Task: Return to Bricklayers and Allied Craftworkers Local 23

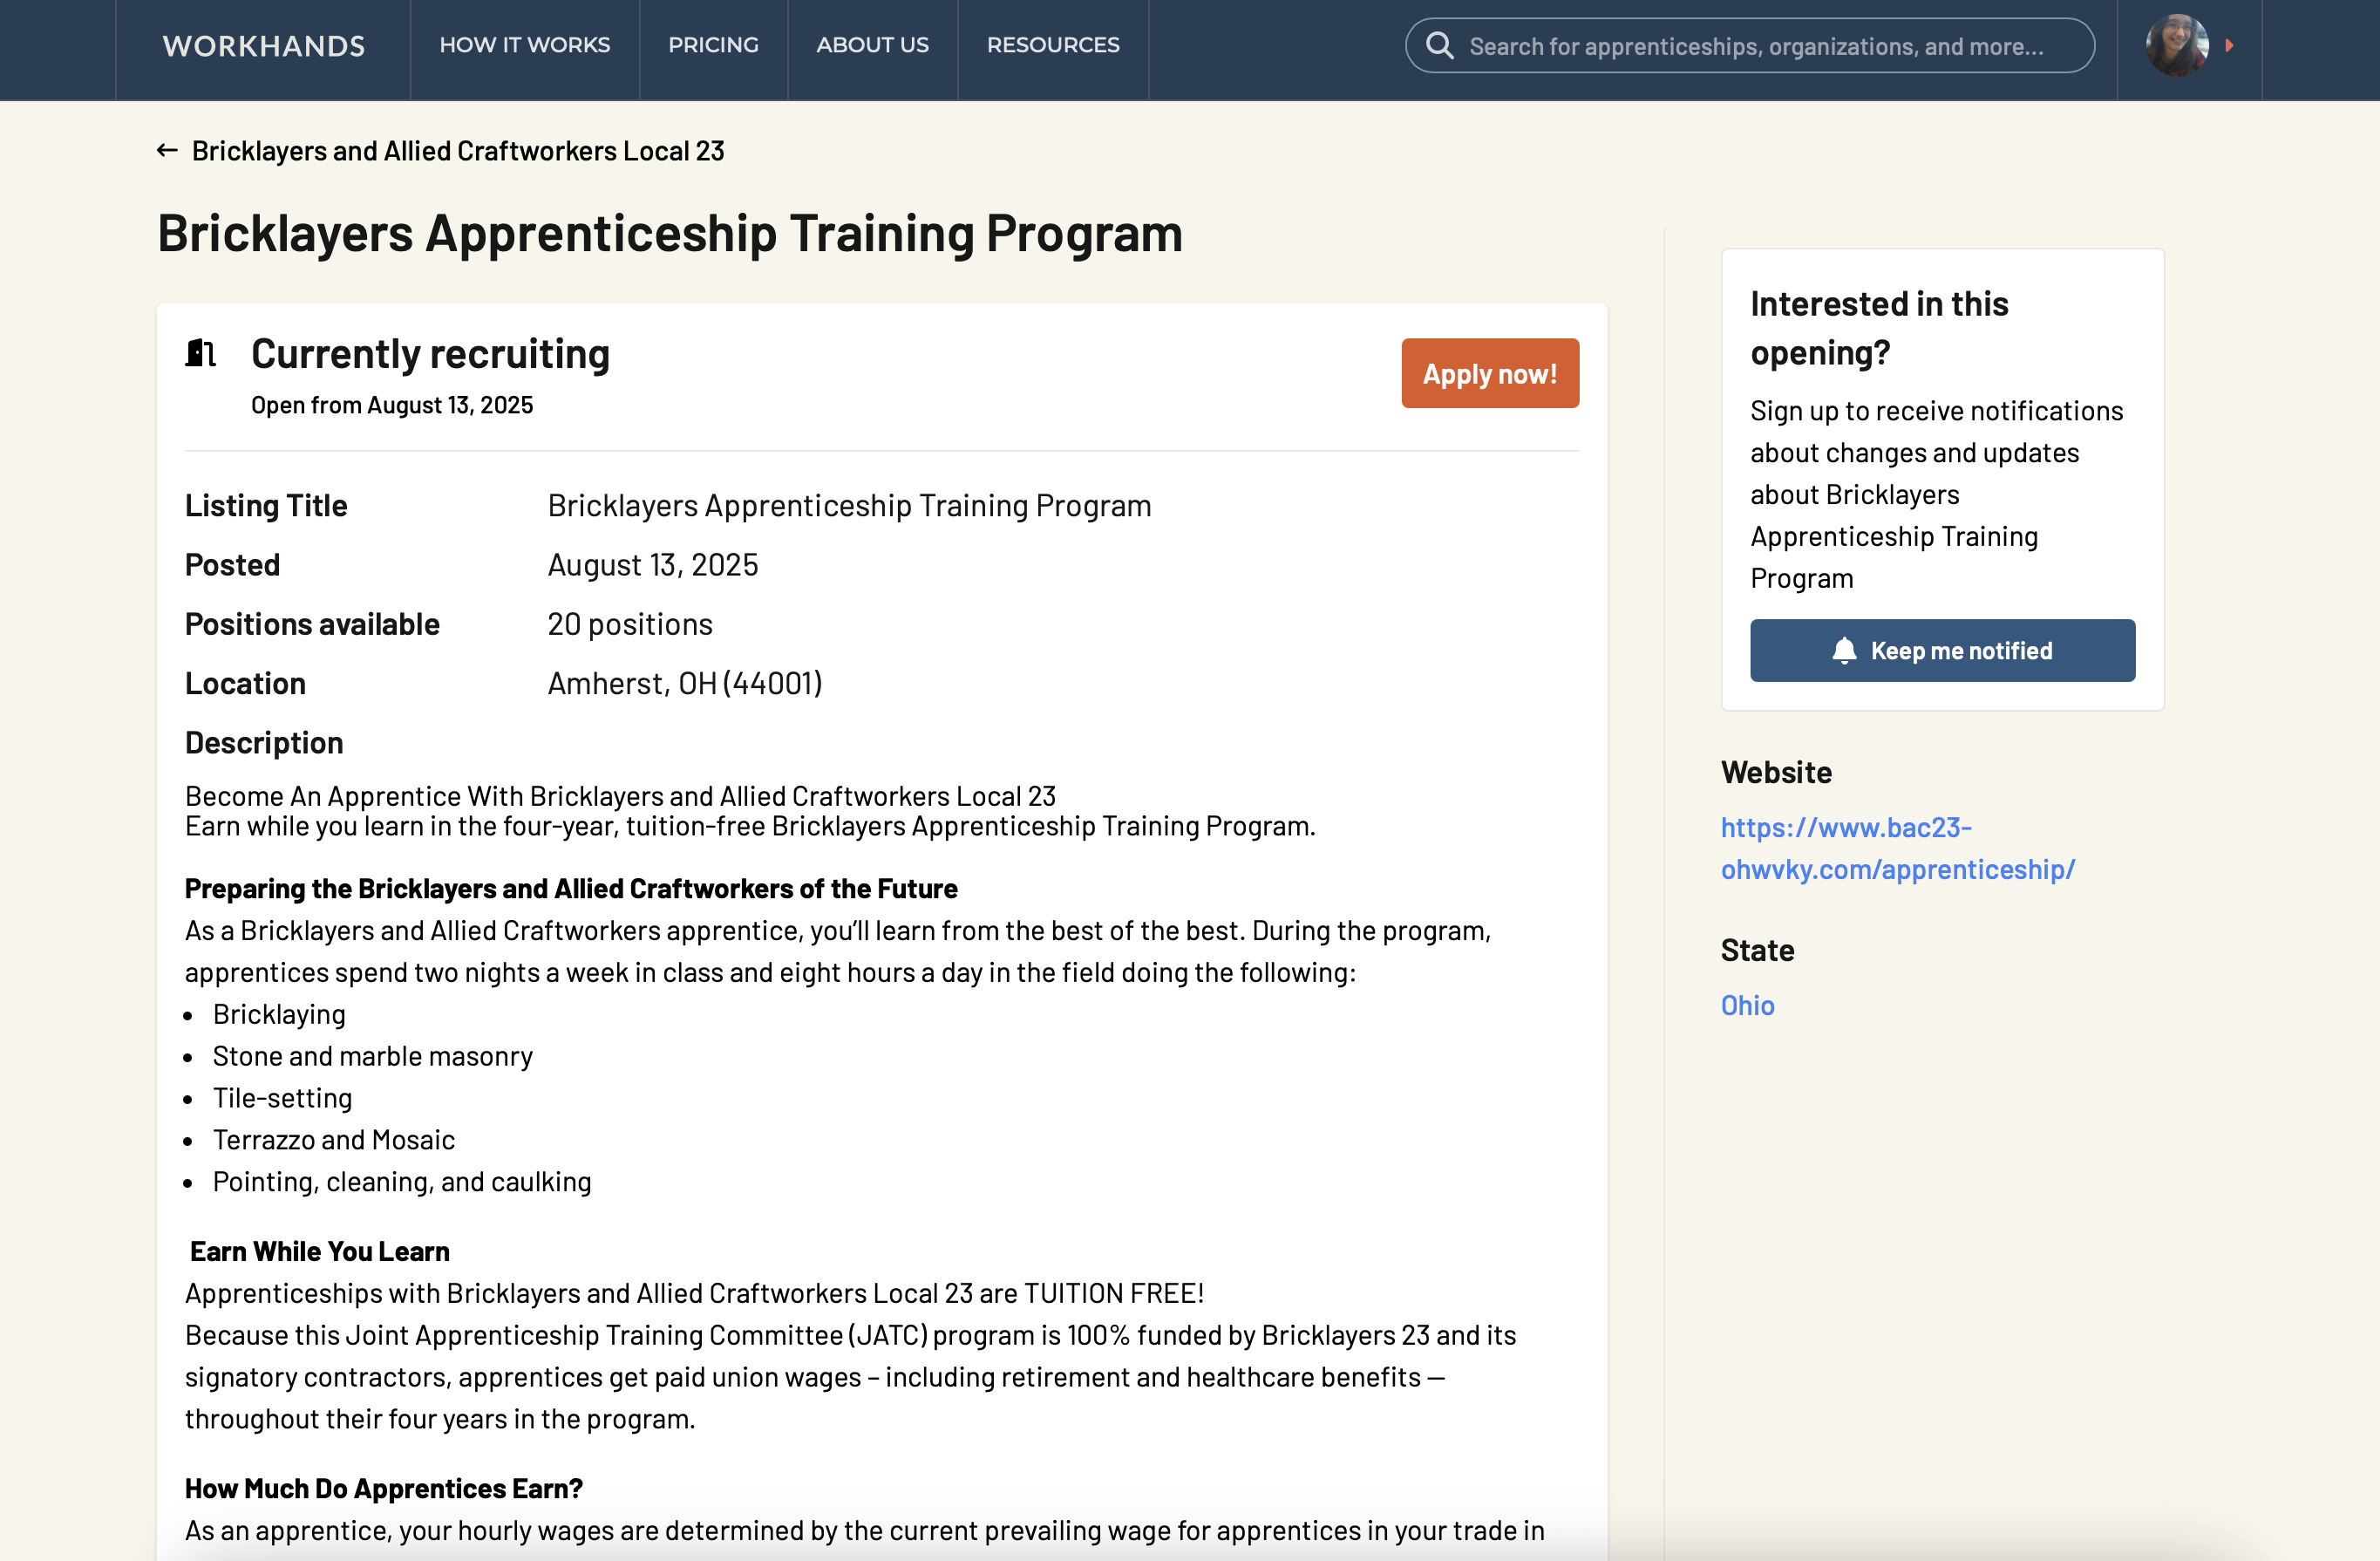Action: (x=458, y=151)
